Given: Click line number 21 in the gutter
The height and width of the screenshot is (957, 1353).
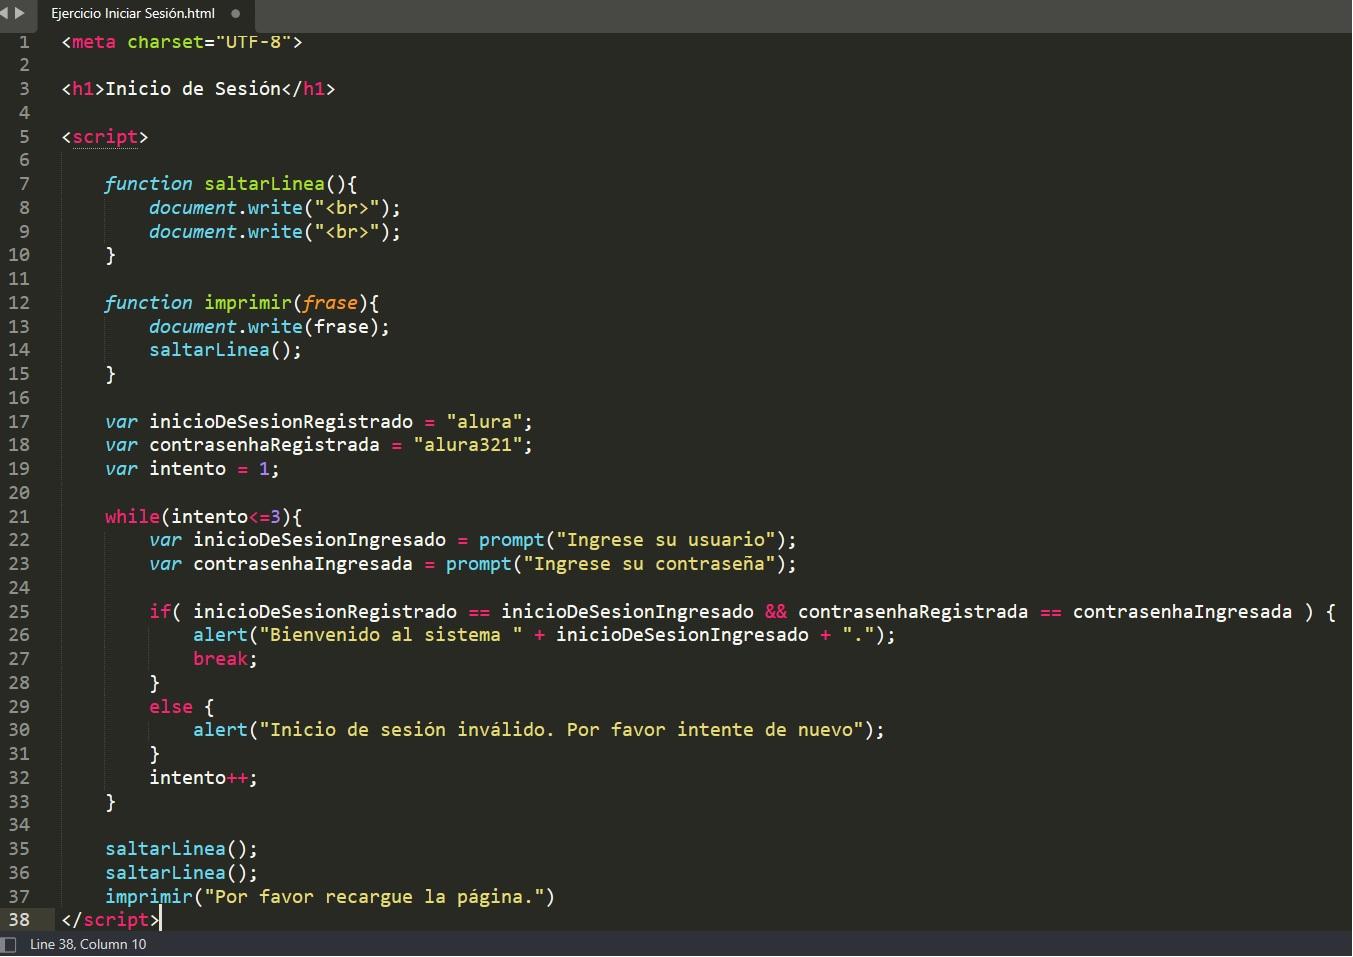Looking at the screenshot, I should click(x=19, y=517).
